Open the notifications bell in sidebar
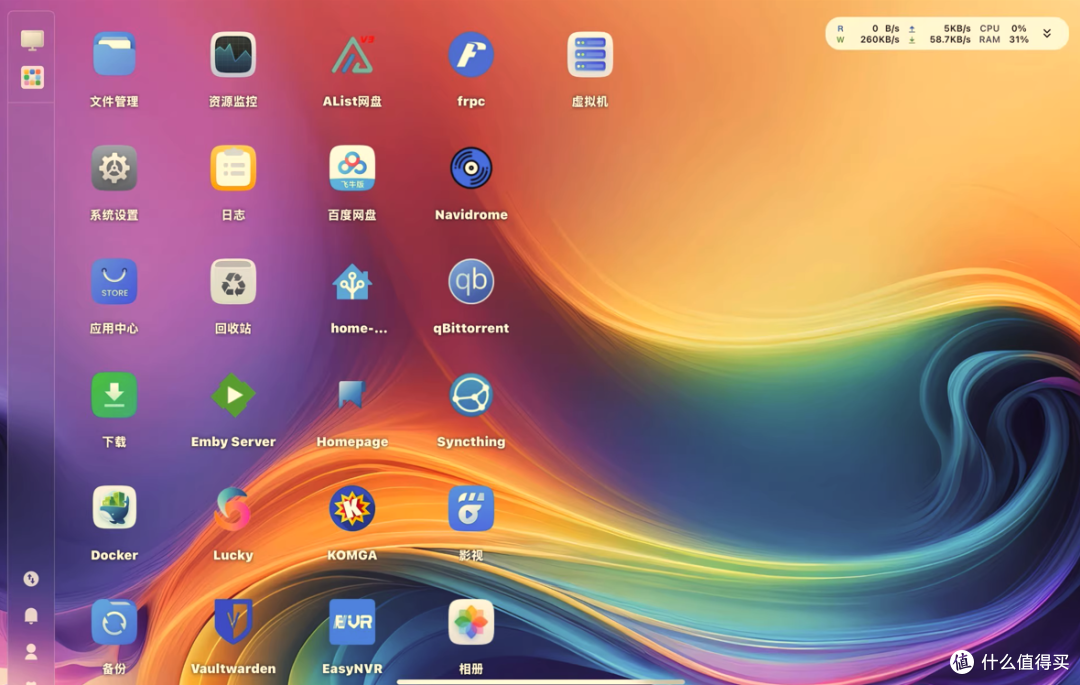 coord(31,615)
